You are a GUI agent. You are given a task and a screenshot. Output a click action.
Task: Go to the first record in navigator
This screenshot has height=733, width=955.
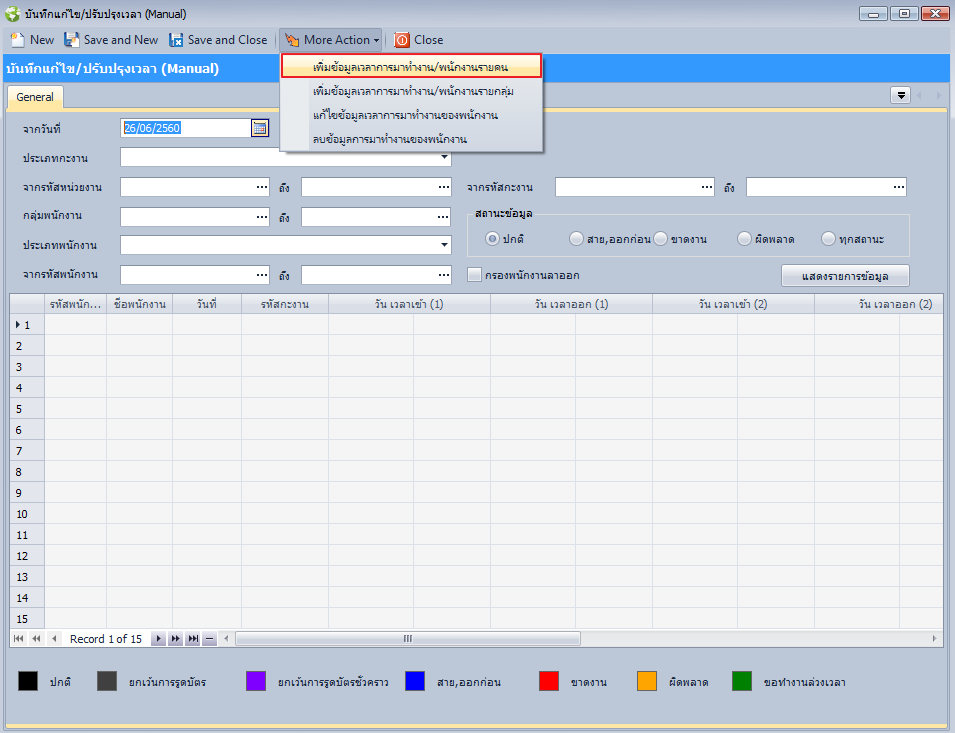pyautogui.click(x=20, y=638)
